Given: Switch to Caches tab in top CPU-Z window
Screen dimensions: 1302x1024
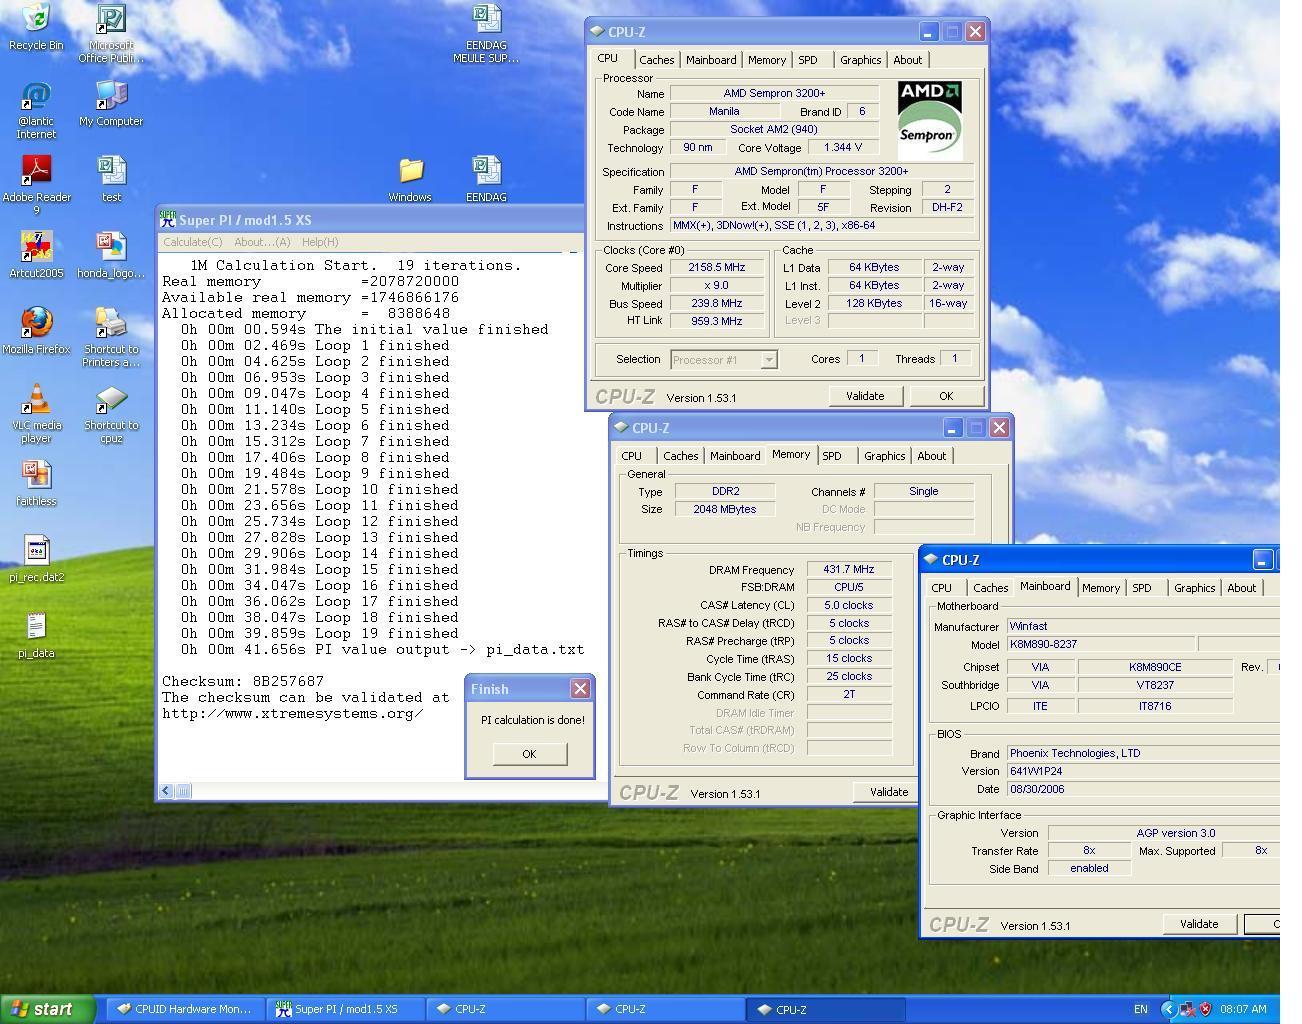Looking at the screenshot, I should pos(656,60).
